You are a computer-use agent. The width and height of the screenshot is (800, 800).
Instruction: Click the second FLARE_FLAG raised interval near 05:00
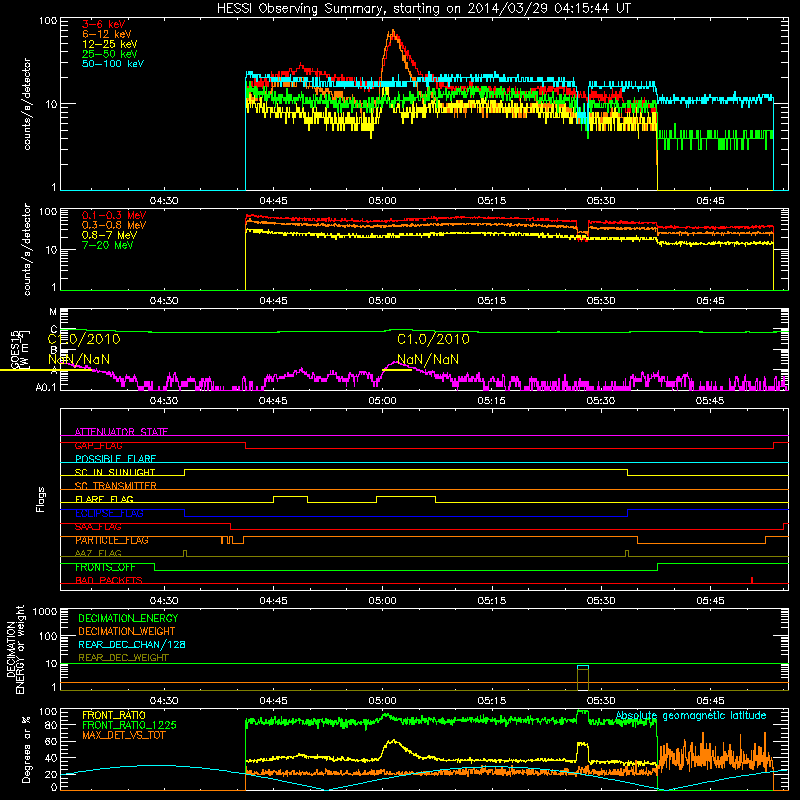(406, 497)
